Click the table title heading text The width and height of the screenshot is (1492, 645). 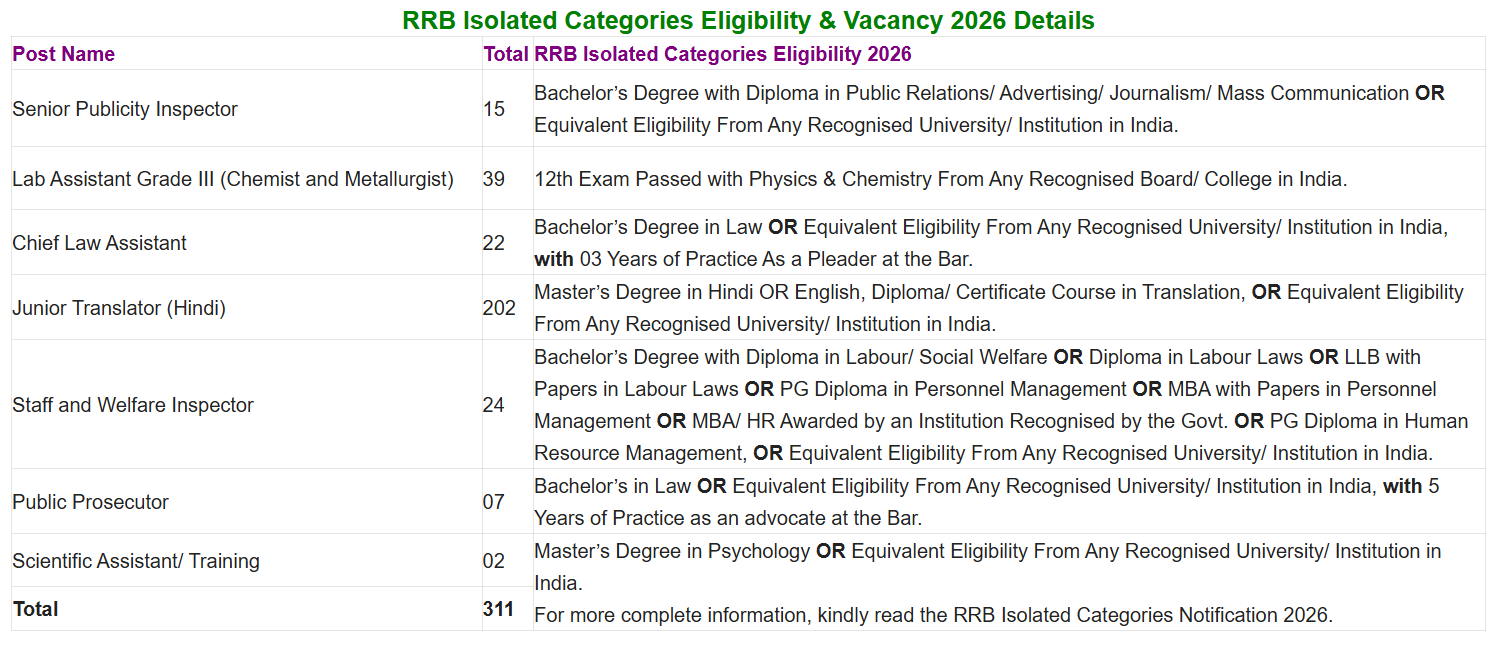747,20
